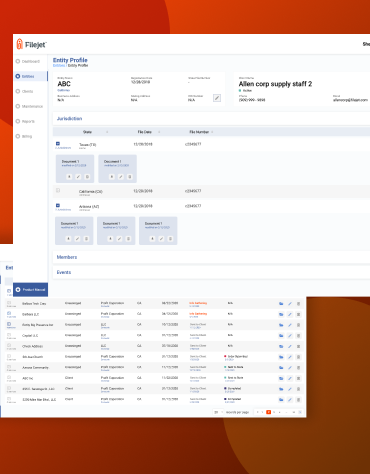Open second Document 1 card under Arizona
The height and width of the screenshot is (474, 370).
point(116,231)
